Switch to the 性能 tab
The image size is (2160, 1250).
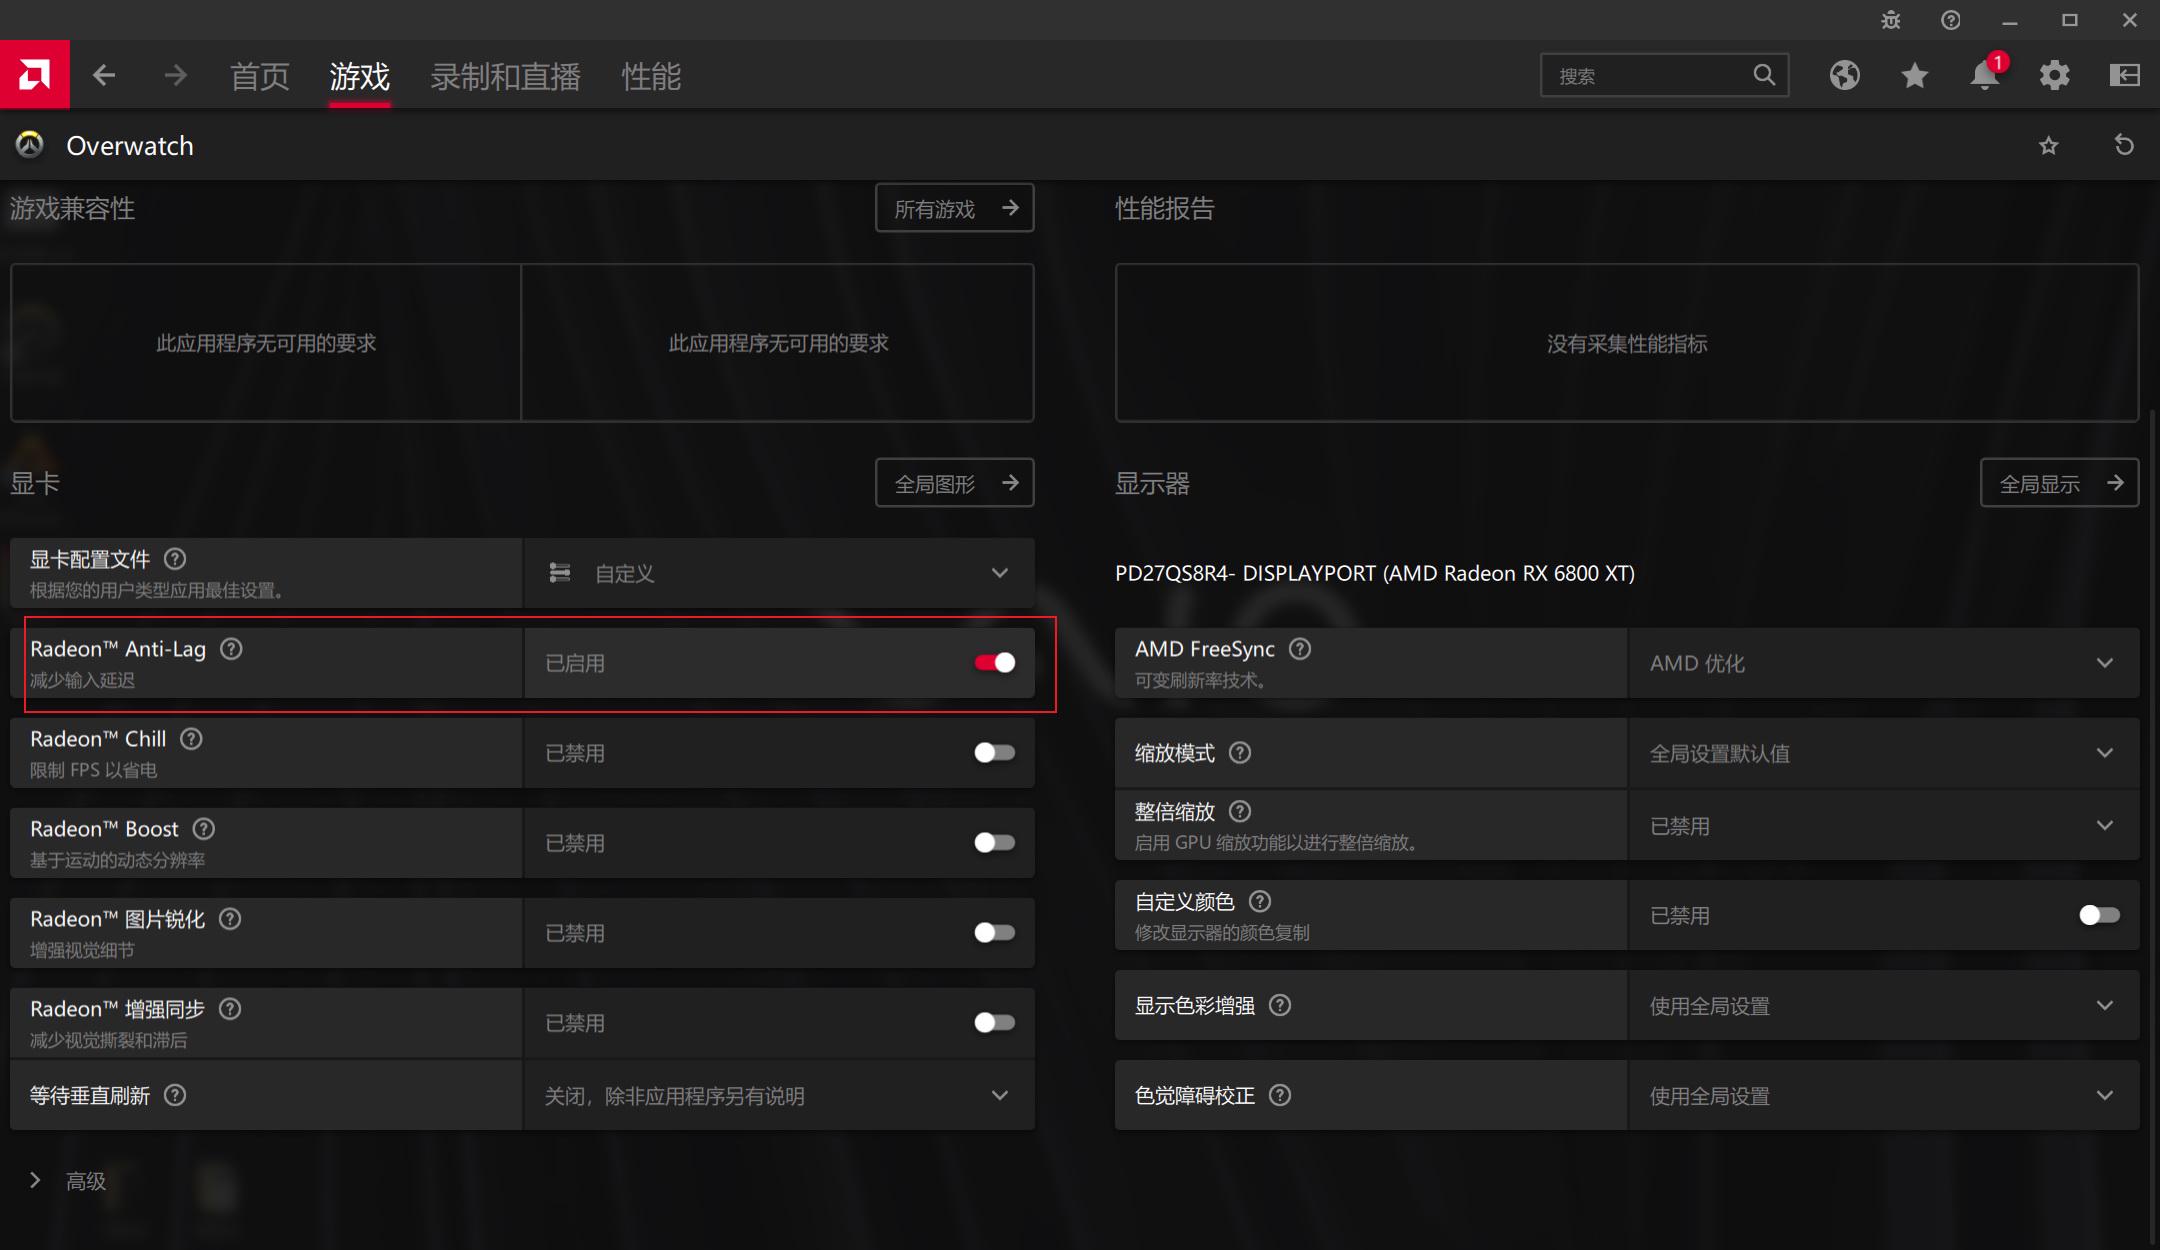[x=651, y=75]
